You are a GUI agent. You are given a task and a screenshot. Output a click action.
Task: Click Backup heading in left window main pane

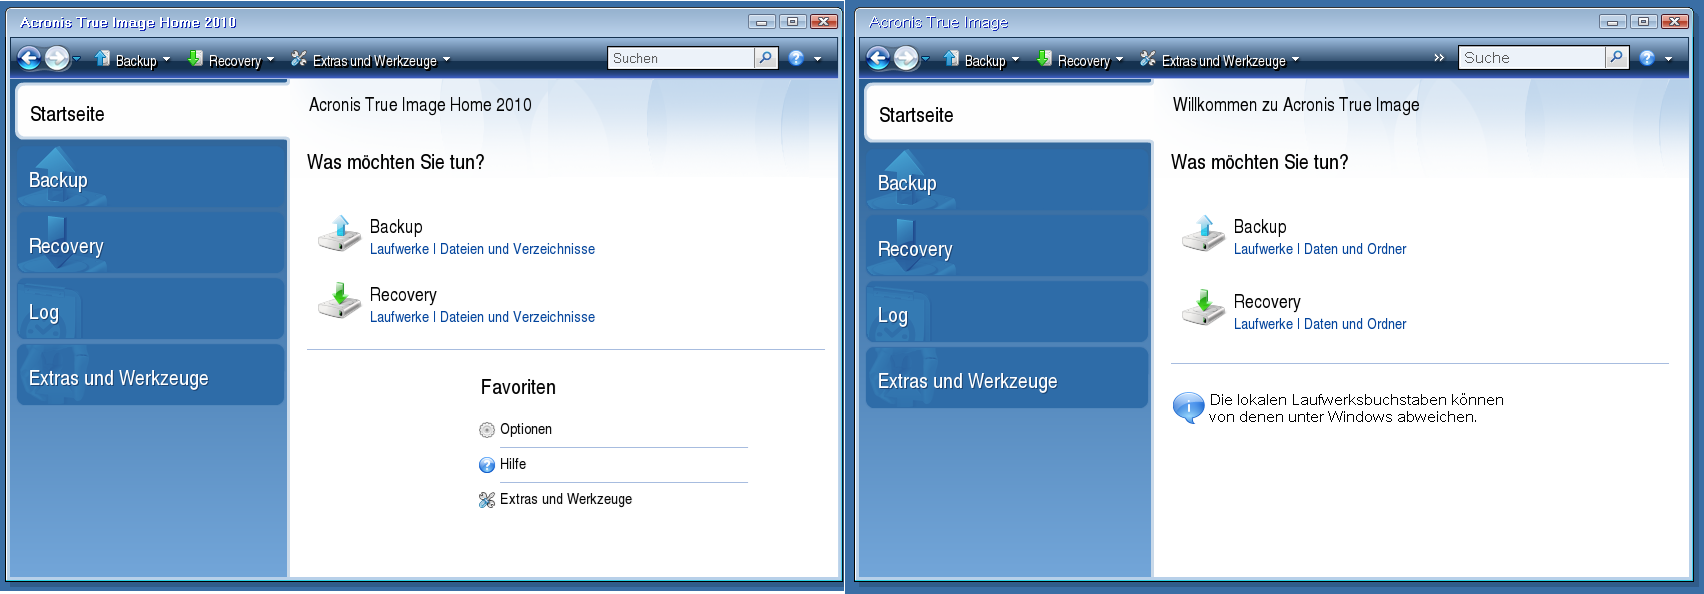pos(396,227)
